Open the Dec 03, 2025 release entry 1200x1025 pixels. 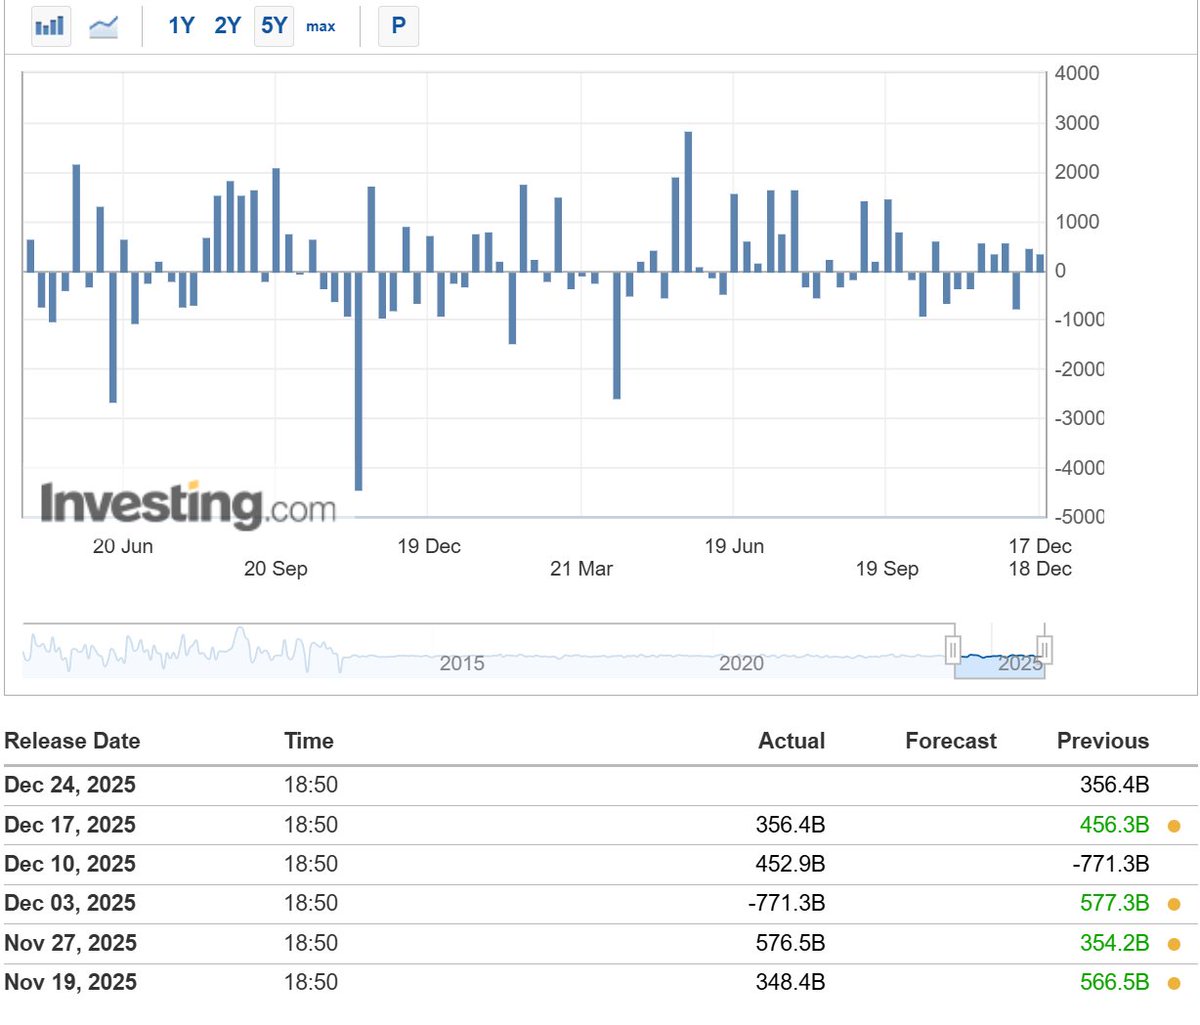tap(71, 903)
